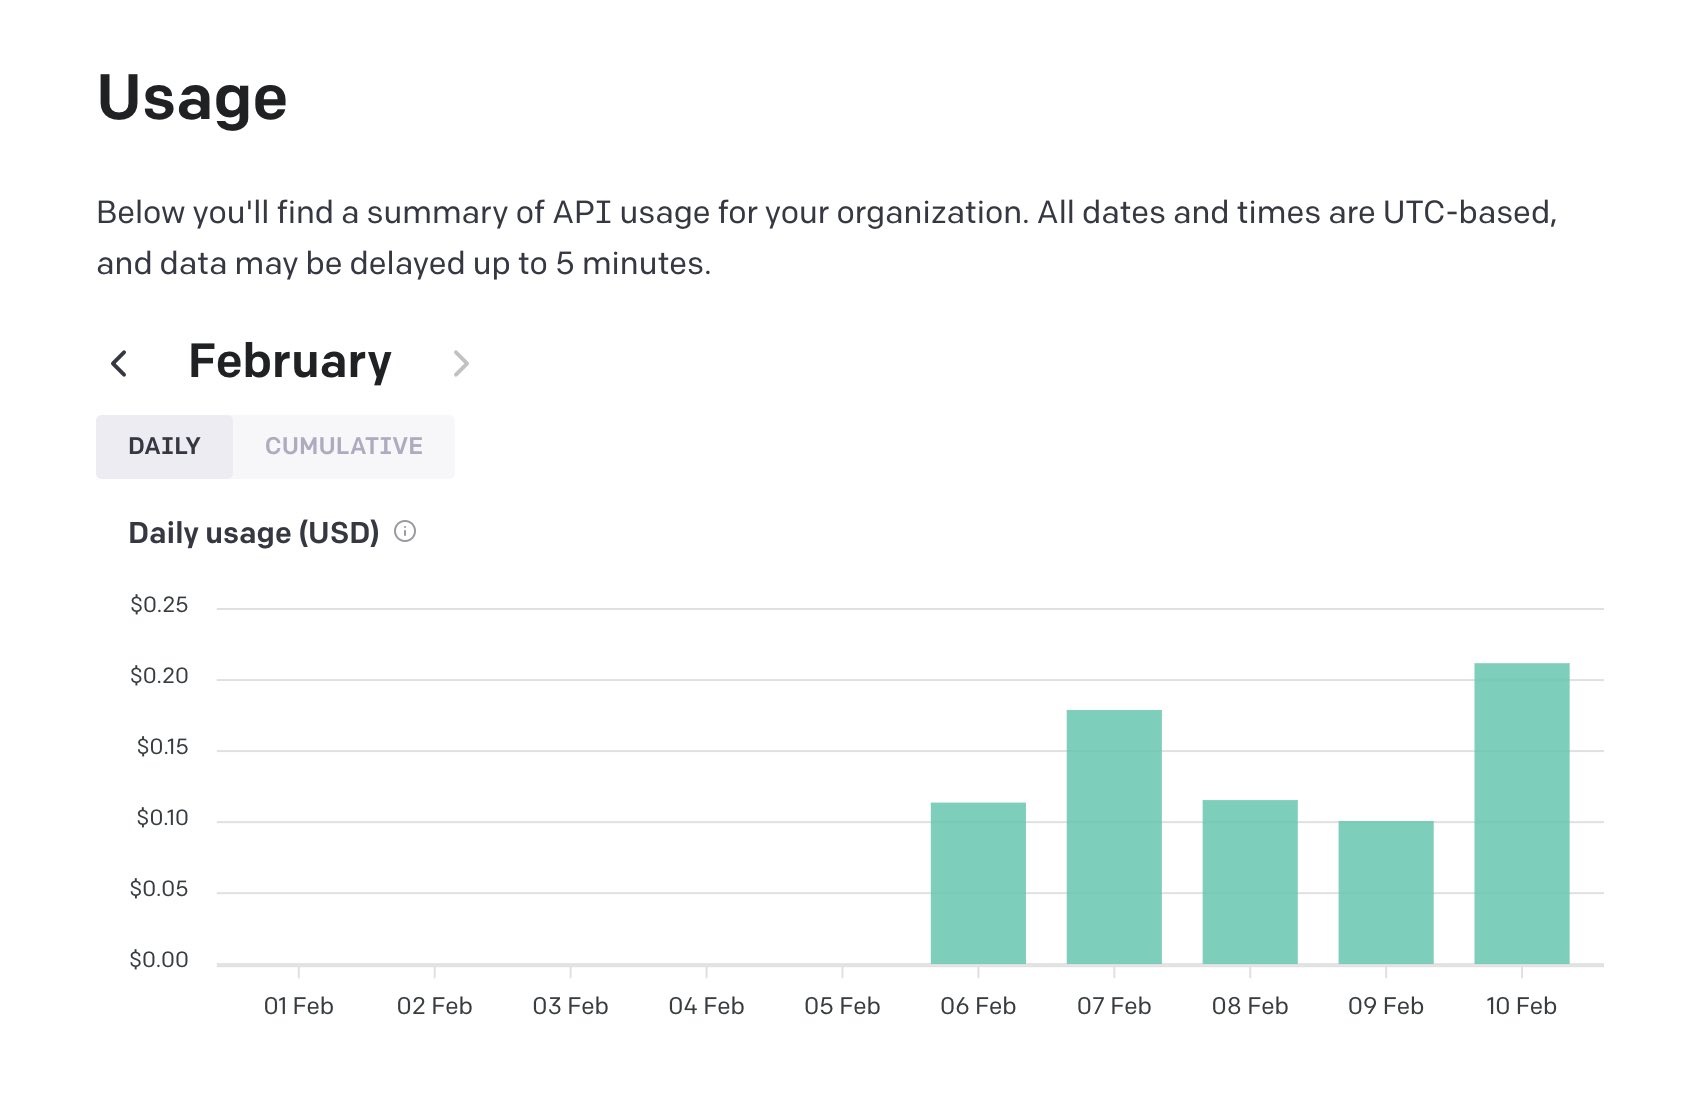Click the back navigation arrow beside February
1706x1100 pixels.
pyautogui.click(x=119, y=363)
